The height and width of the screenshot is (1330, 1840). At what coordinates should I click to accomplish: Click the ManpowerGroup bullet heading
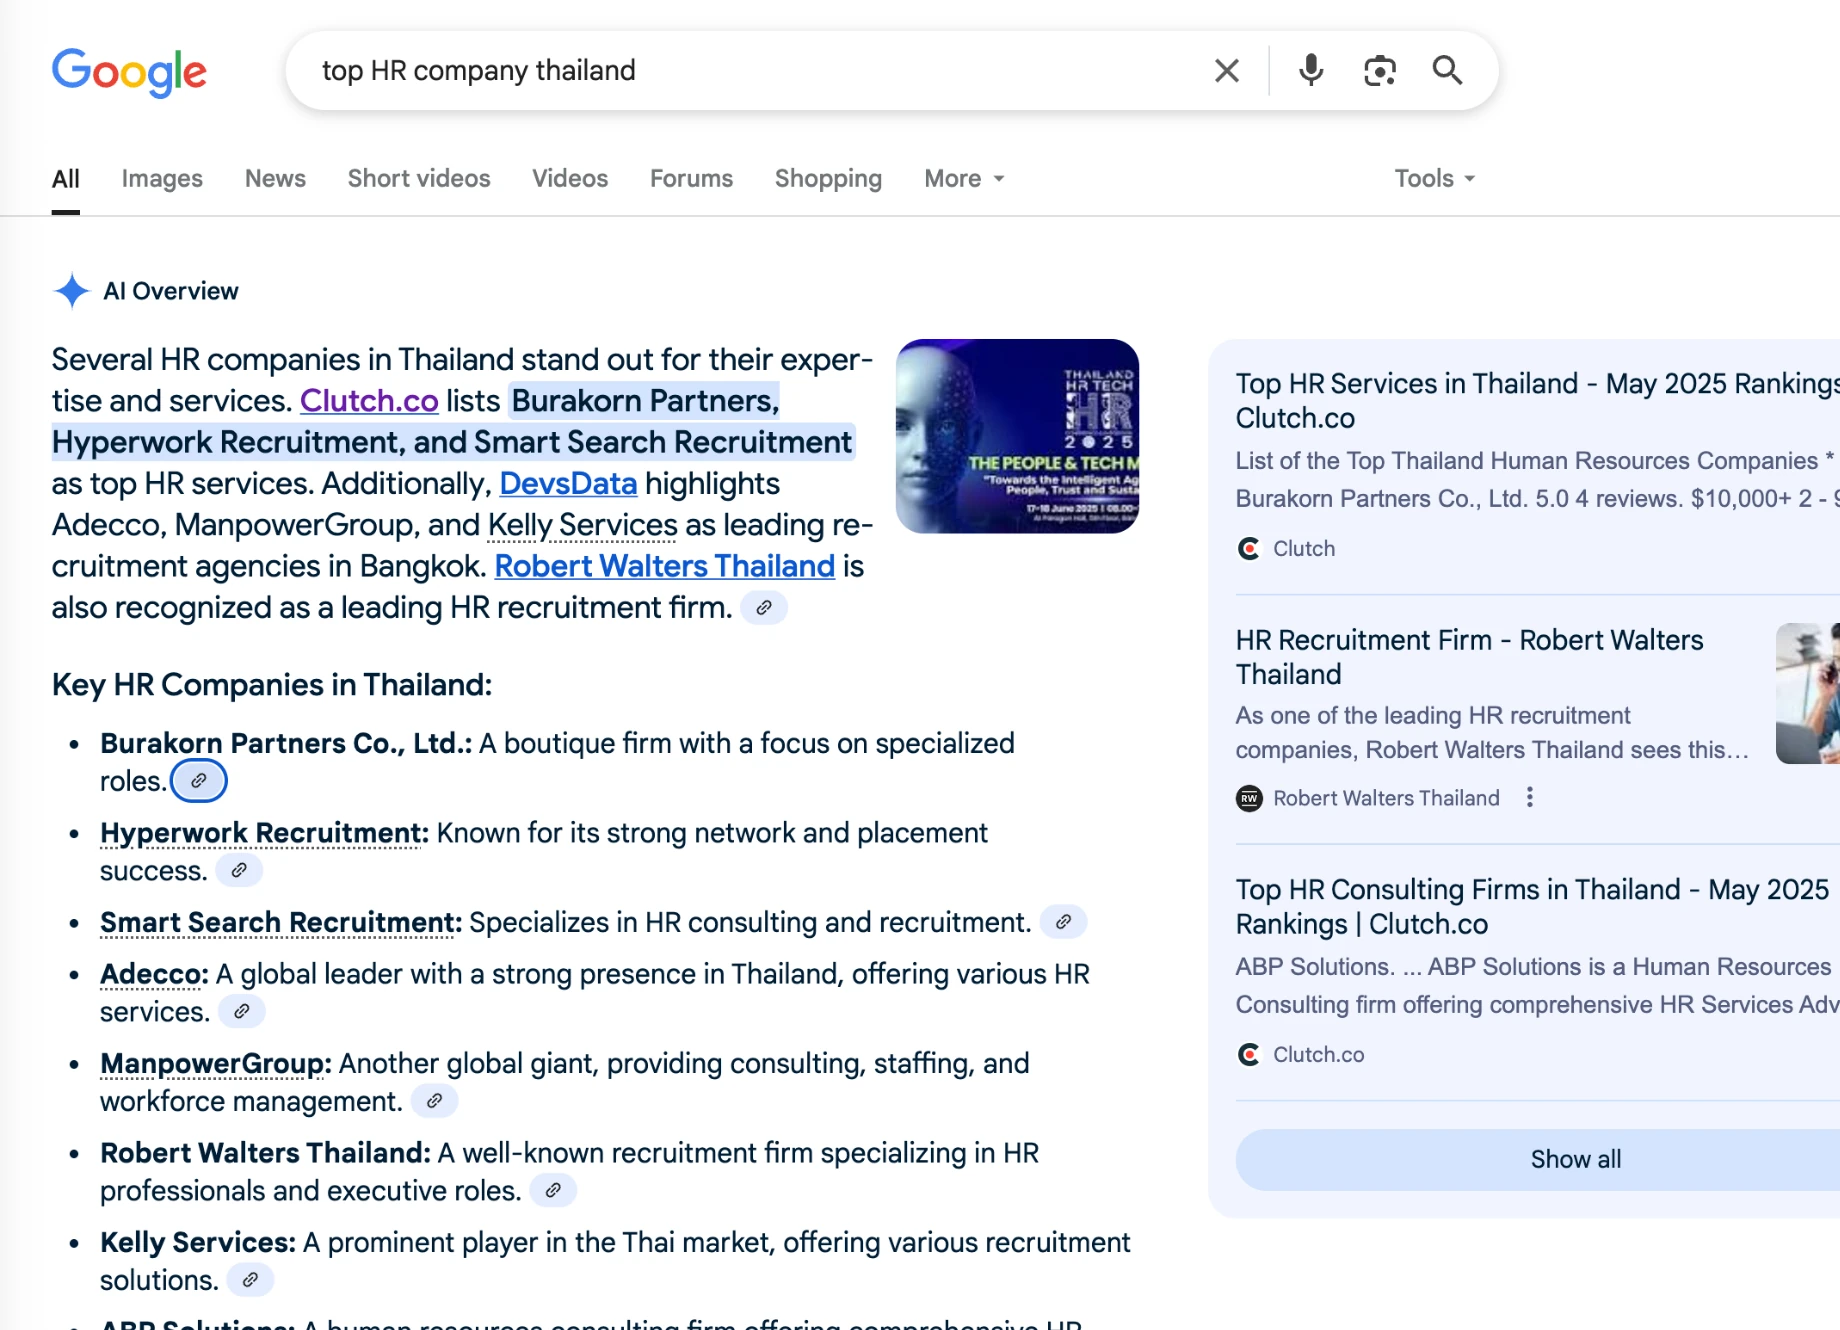click(216, 1063)
